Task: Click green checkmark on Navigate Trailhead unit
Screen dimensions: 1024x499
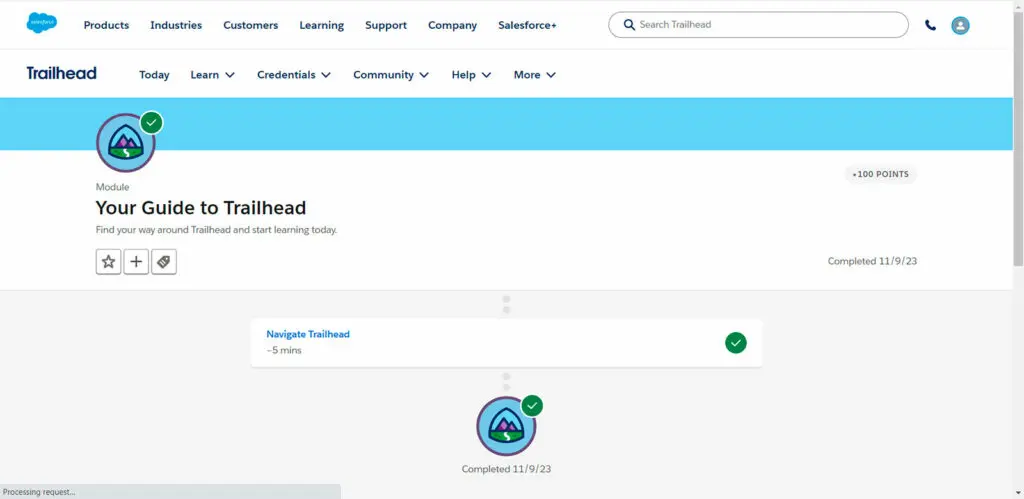Action: pyautogui.click(x=736, y=343)
